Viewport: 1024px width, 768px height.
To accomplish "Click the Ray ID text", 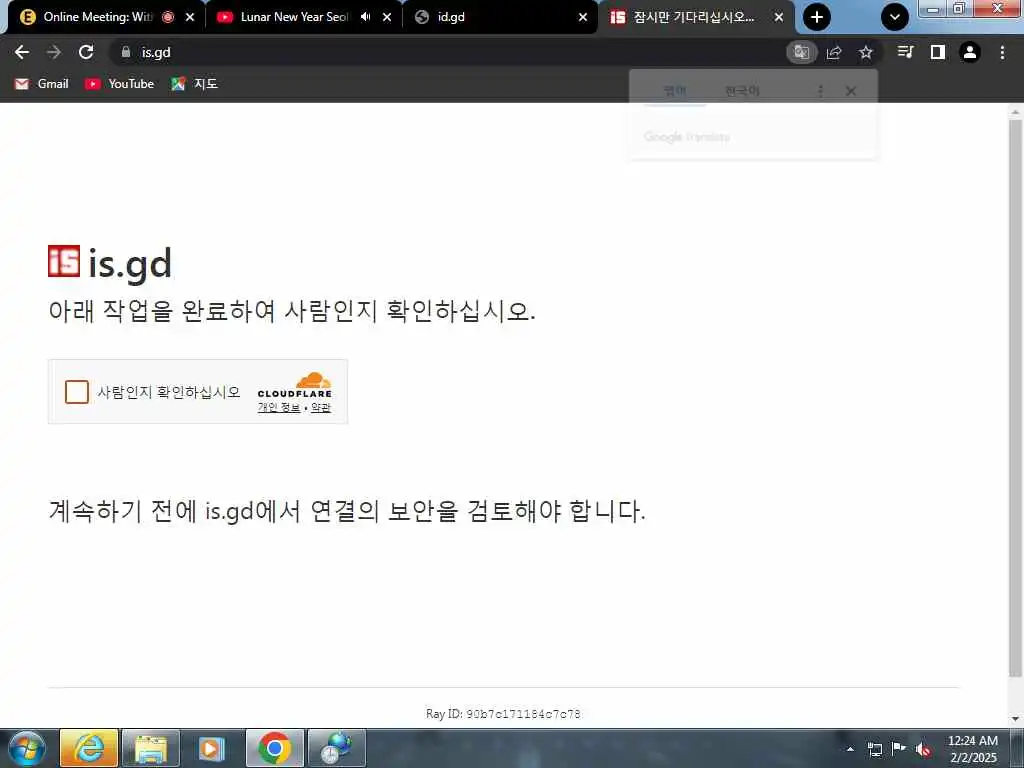I will [503, 714].
